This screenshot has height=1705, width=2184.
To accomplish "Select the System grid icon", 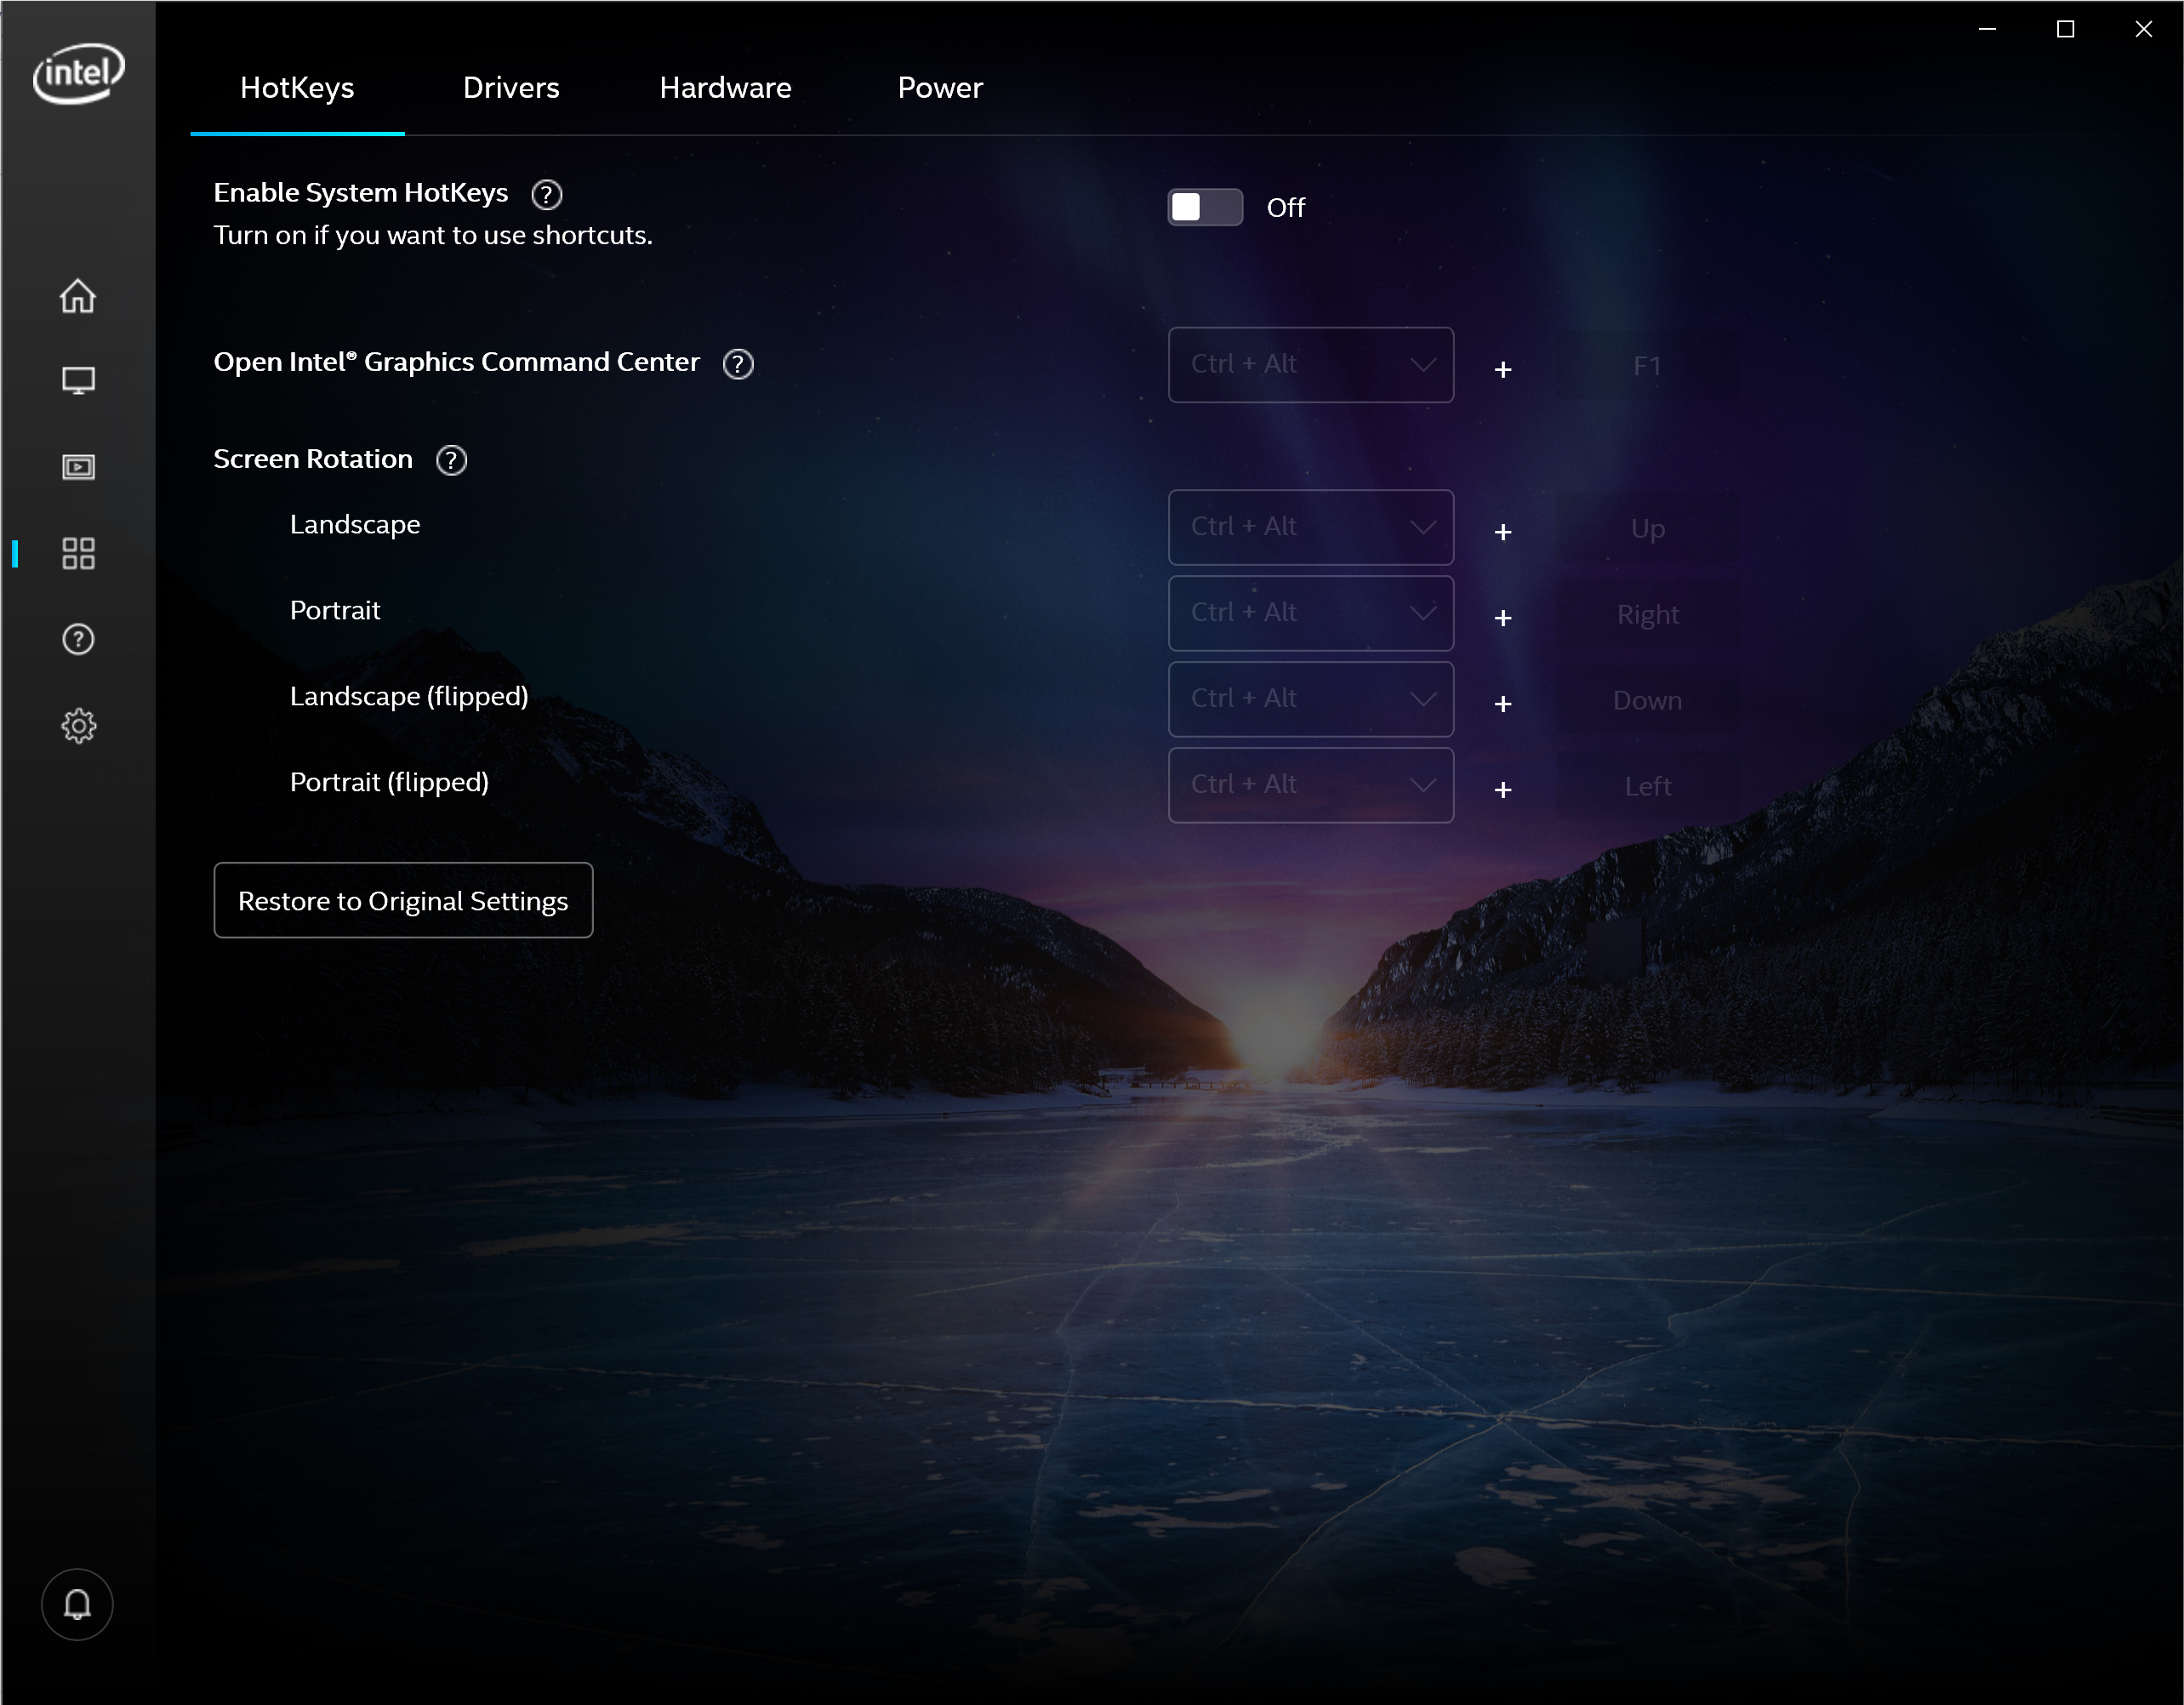I will (78, 554).
